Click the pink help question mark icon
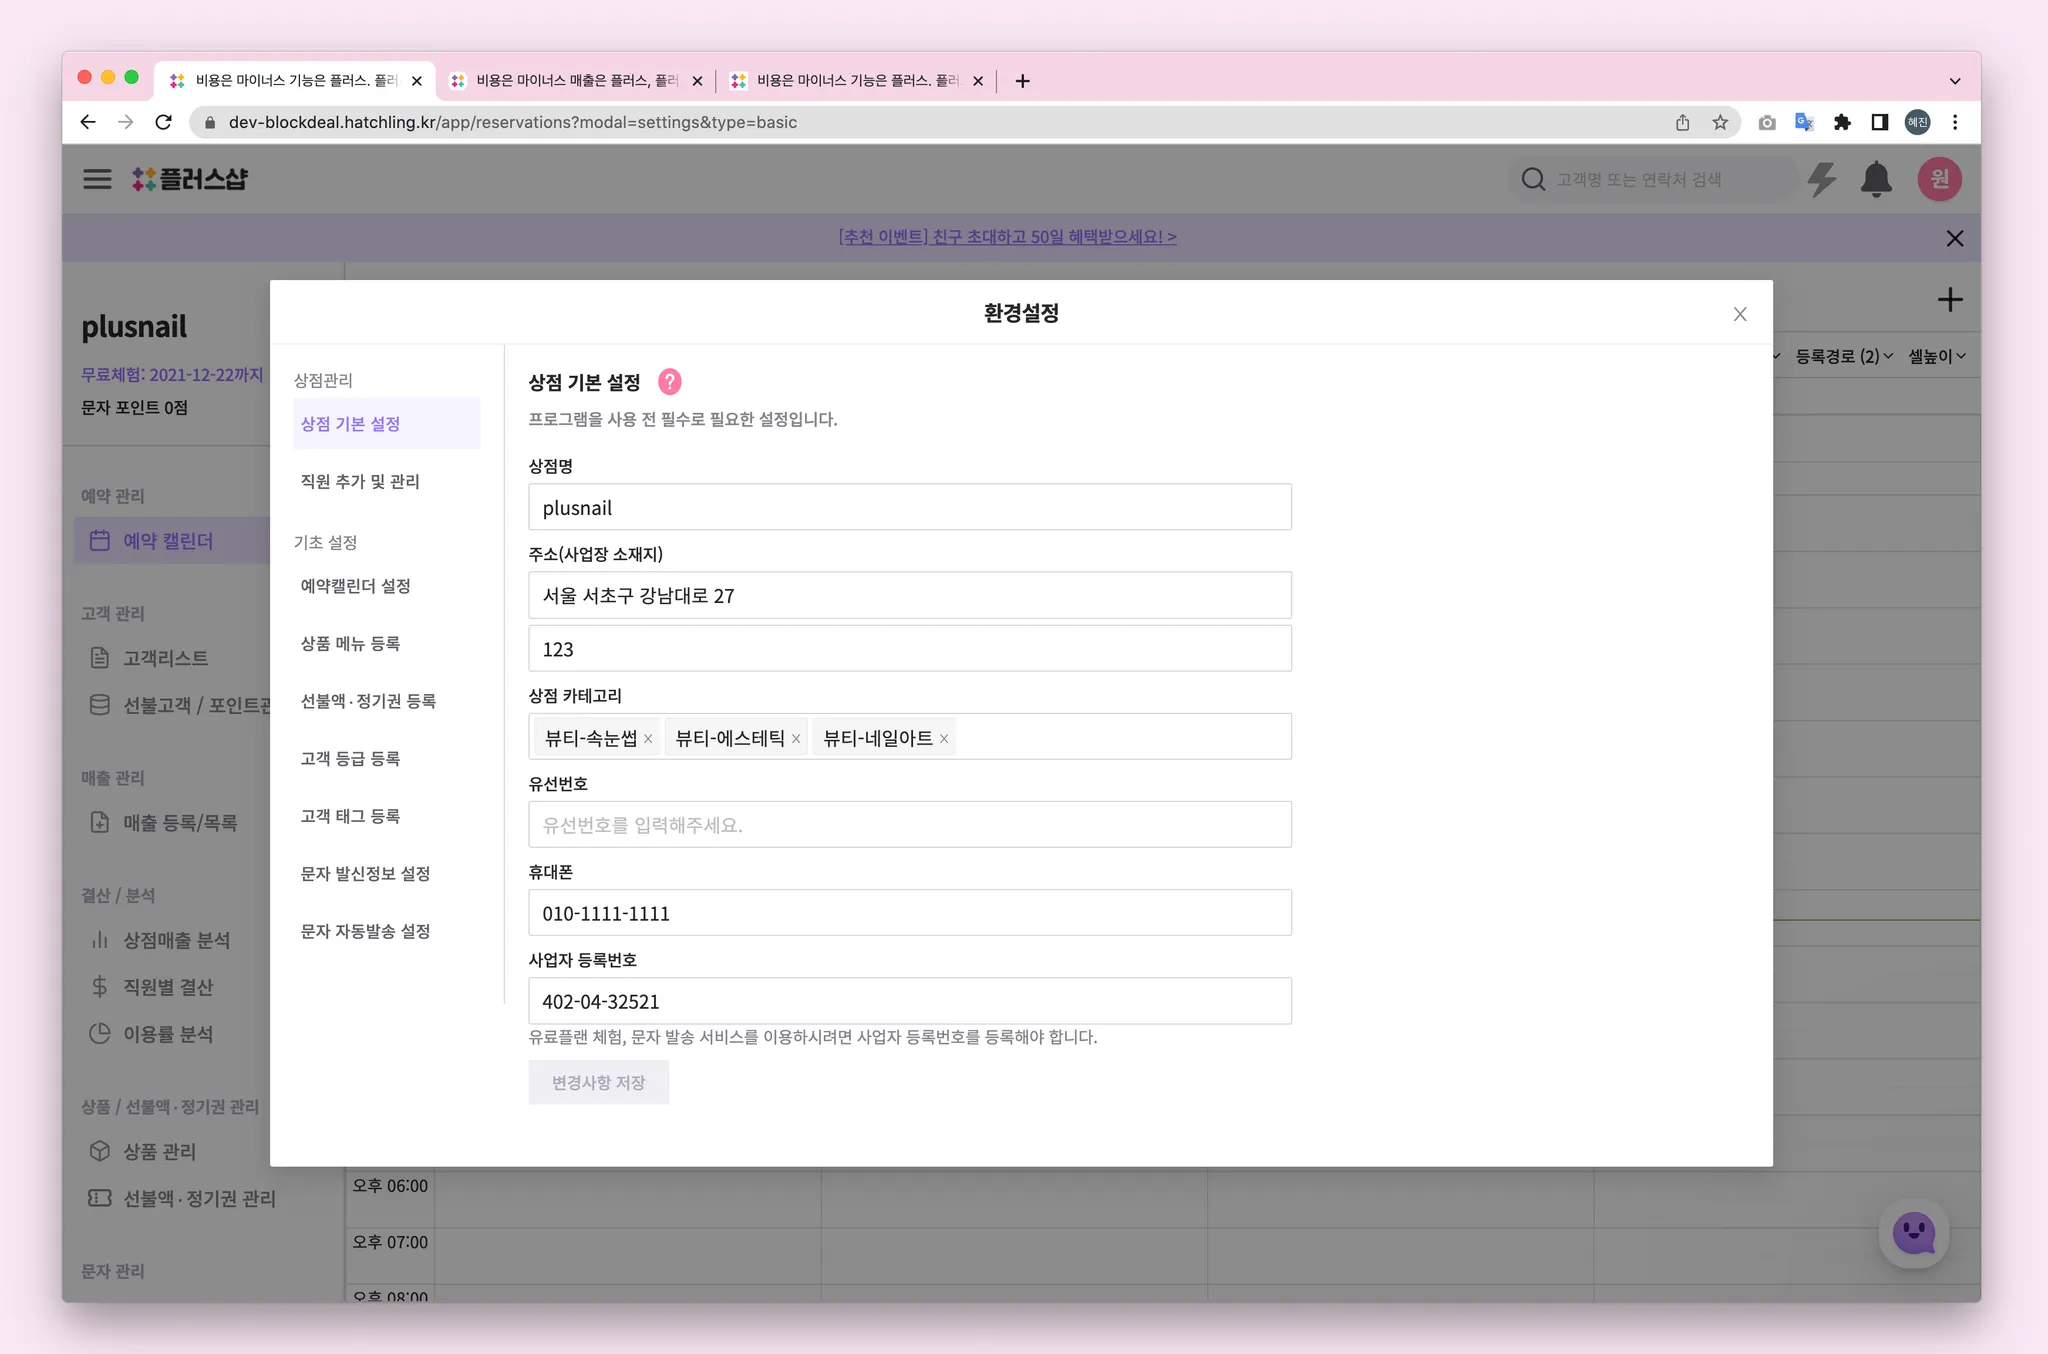This screenshot has width=2048, height=1354. pyautogui.click(x=669, y=382)
